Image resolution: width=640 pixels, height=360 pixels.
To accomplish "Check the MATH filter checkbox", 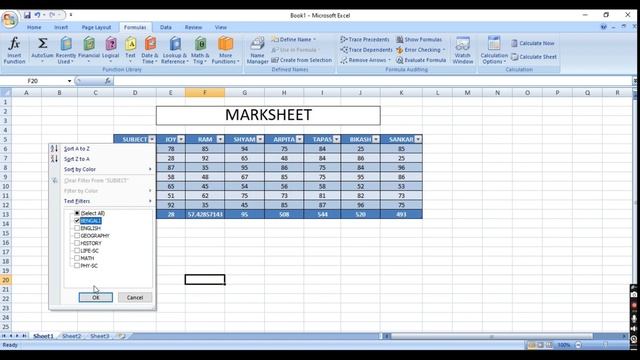I will pos(77,258).
